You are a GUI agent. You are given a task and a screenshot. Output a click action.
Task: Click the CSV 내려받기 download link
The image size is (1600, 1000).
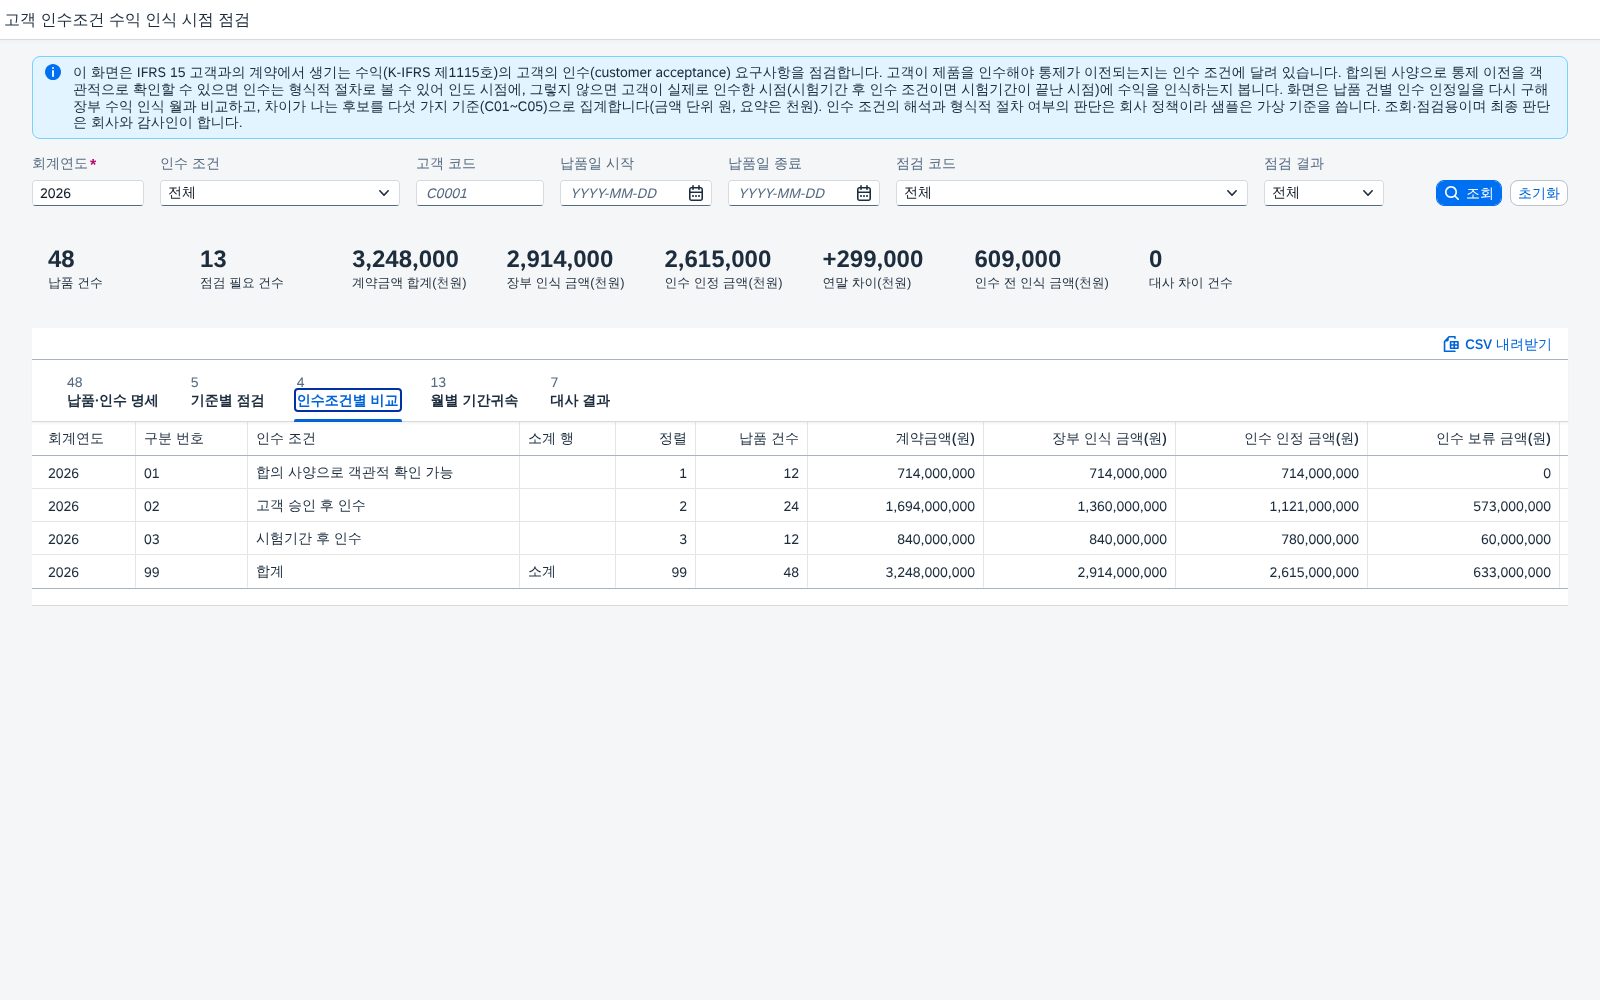(x=1497, y=344)
